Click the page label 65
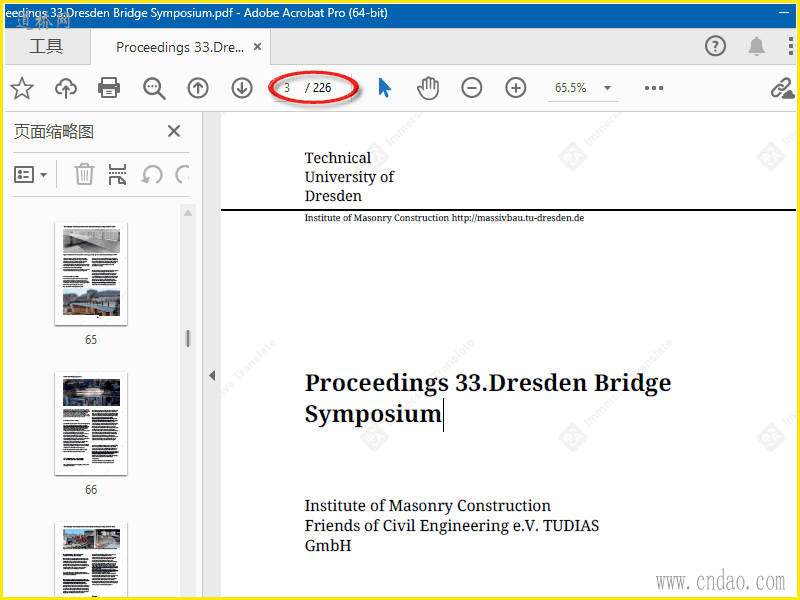The height and width of the screenshot is (600, 800). 91,340
